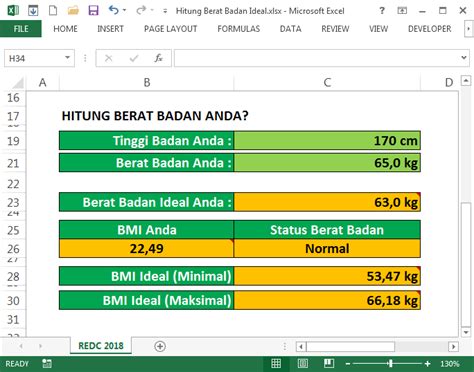Select Normal view icon in status bar
Viewport: 474px width, 372px height.
coord(276,363)
